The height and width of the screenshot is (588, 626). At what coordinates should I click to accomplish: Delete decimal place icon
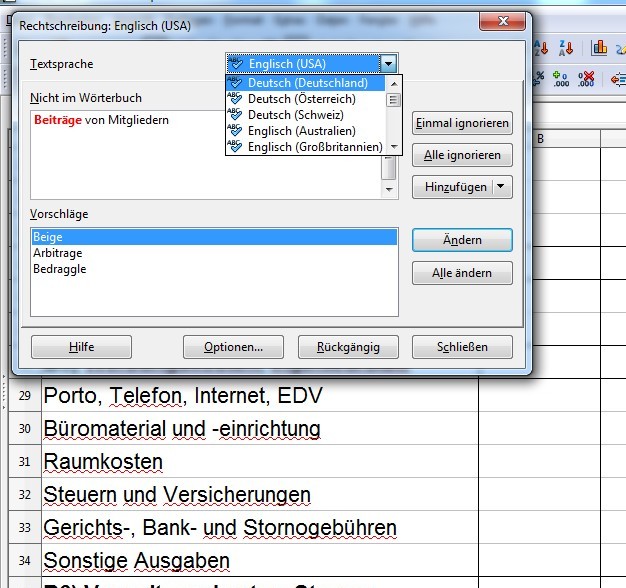coord(586,79)
